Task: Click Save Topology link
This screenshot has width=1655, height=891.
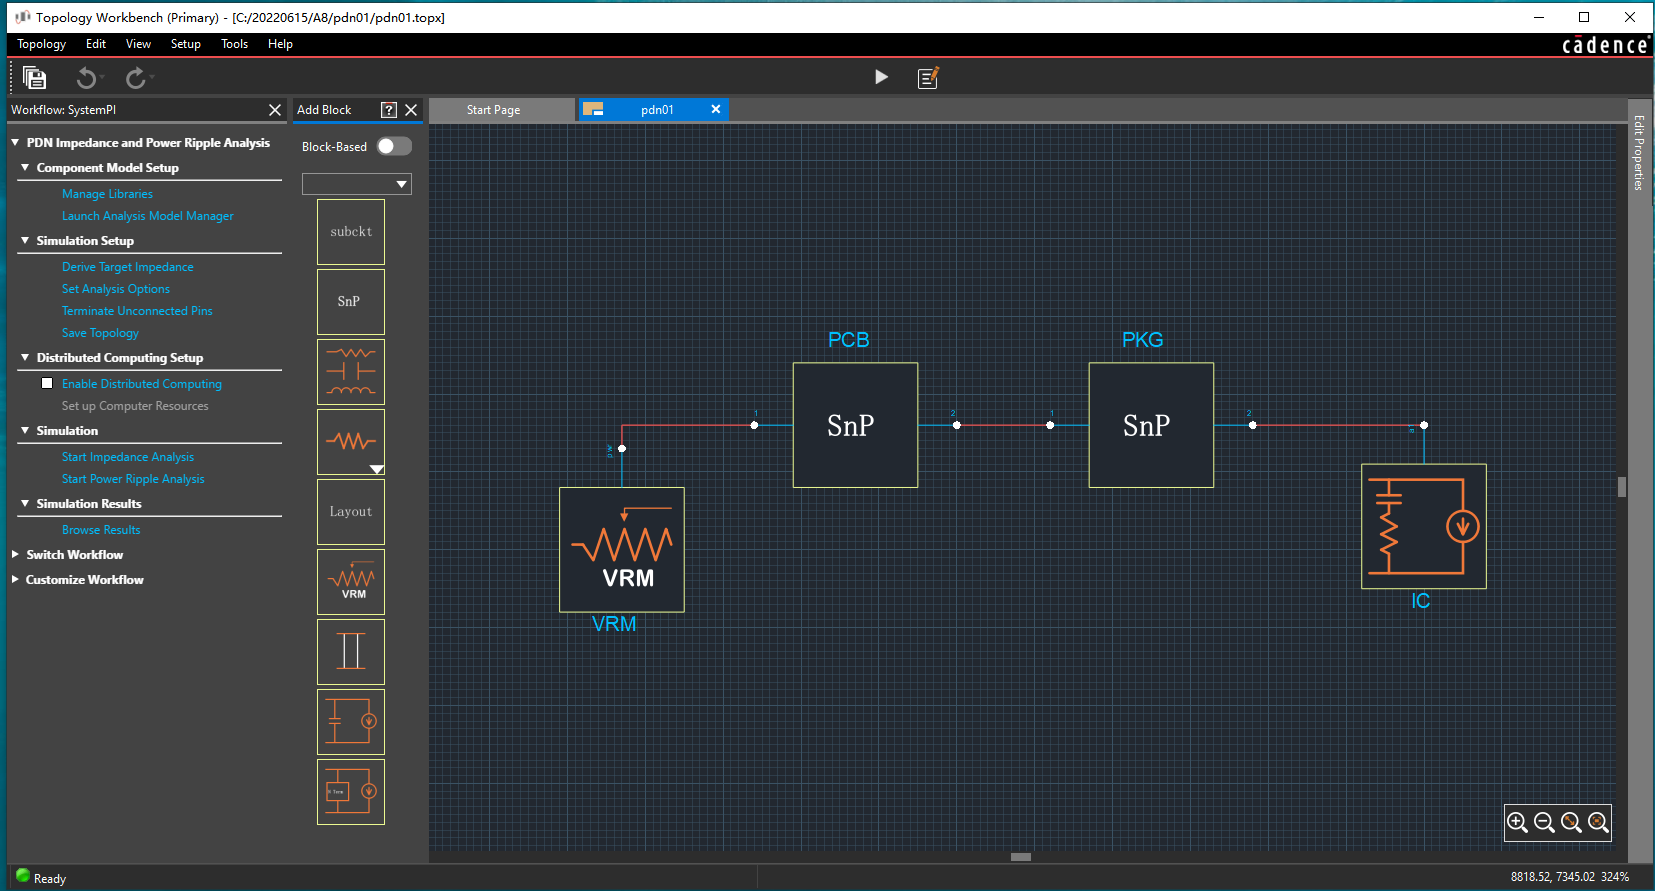Action: 100,333
